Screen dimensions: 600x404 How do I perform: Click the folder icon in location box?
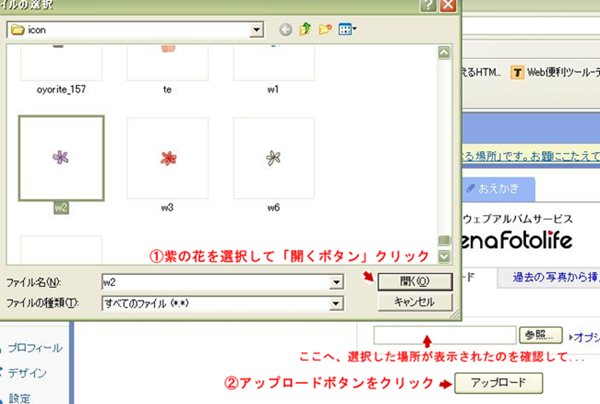18,29
